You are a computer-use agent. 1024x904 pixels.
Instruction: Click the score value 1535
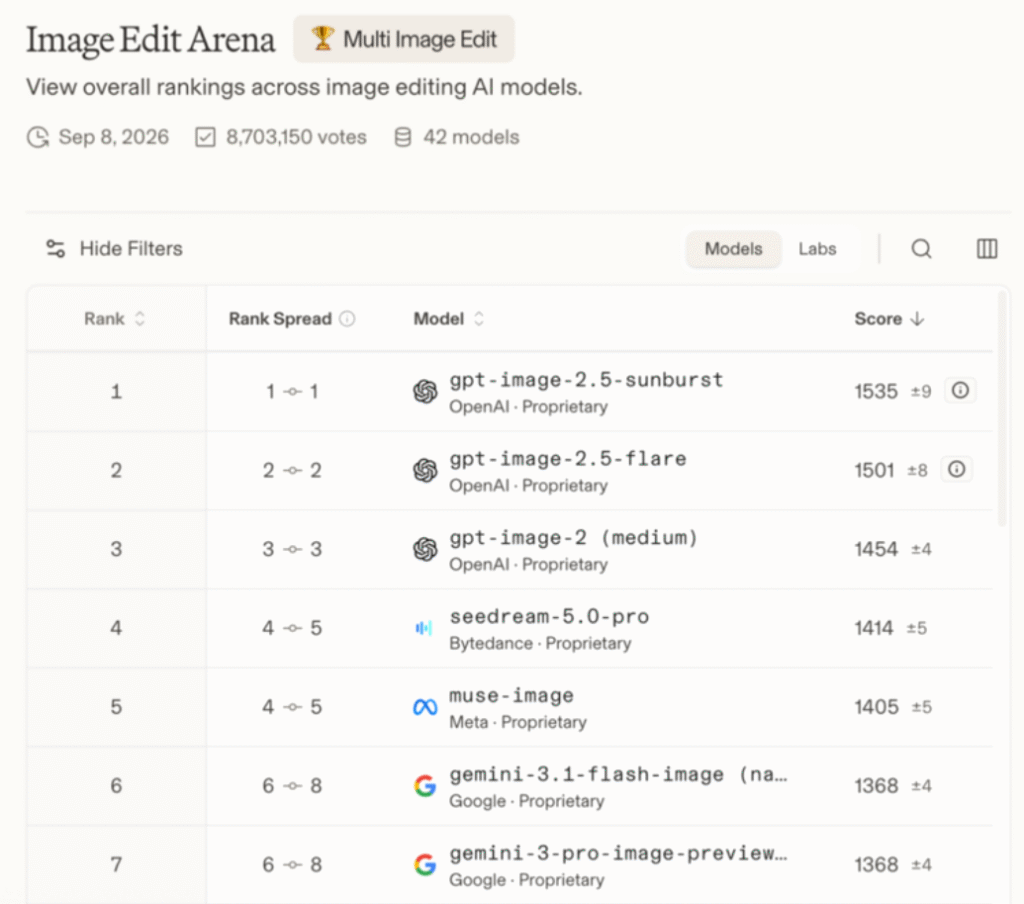876,391
